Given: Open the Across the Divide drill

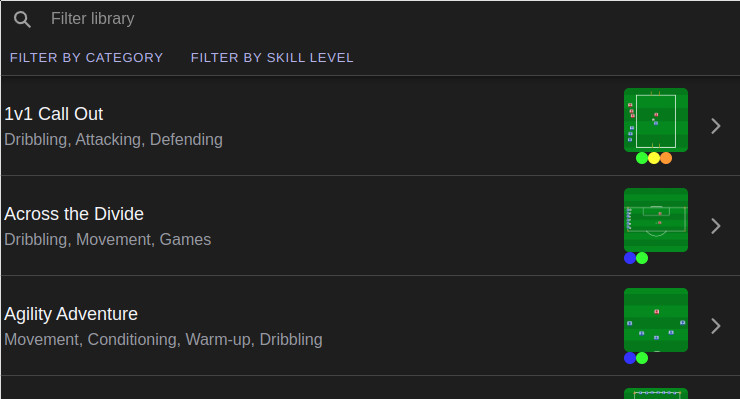Looking at the screenshot, I should pyautogui.click(x=370, y=226).
